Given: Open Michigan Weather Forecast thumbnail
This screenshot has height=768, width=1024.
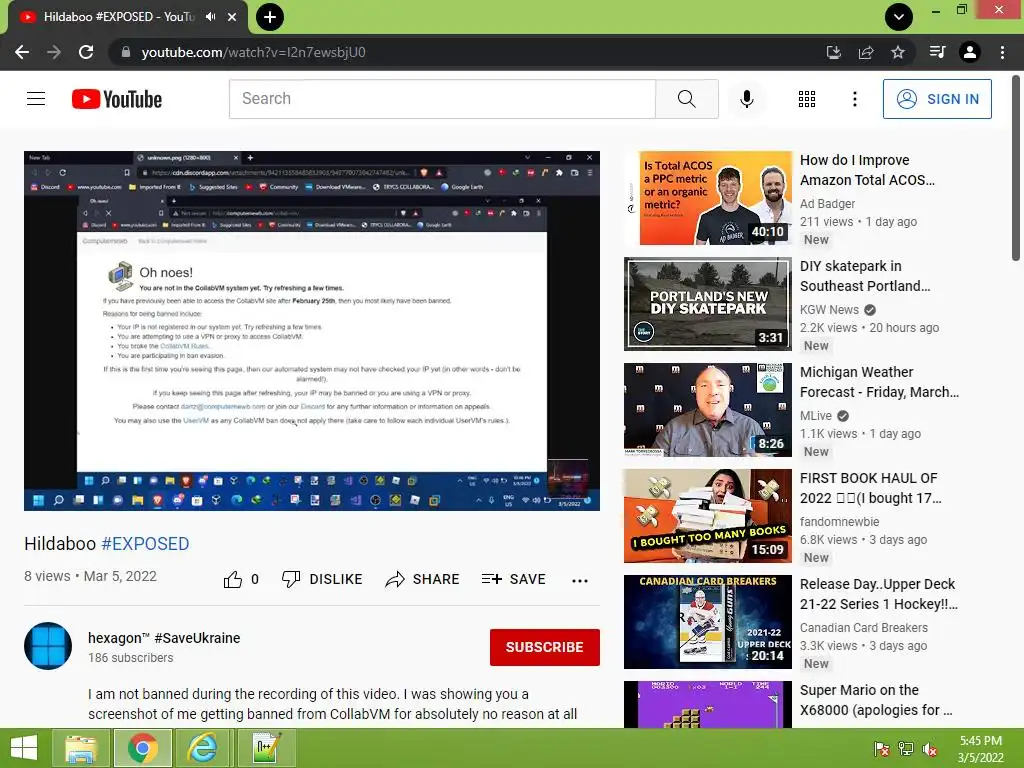Looking at the screenshot, I should [x=708, y=410].
